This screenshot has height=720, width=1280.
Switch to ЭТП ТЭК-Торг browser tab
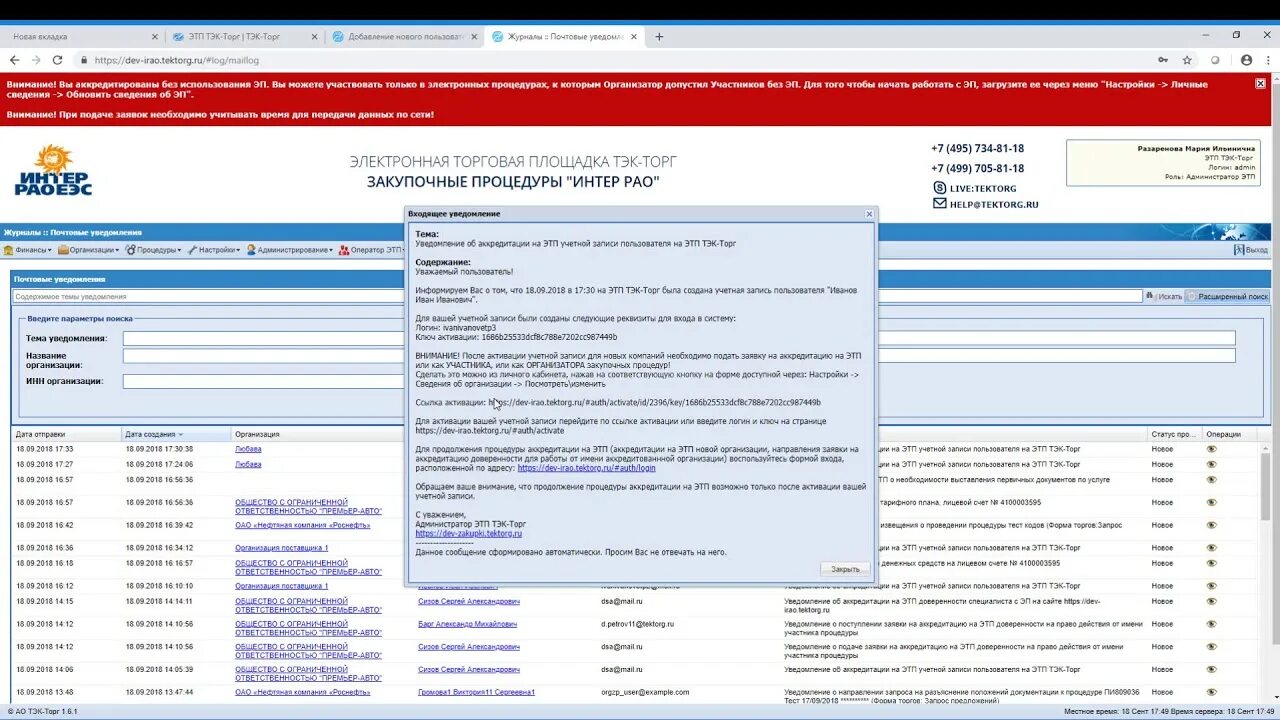[242, 36]
